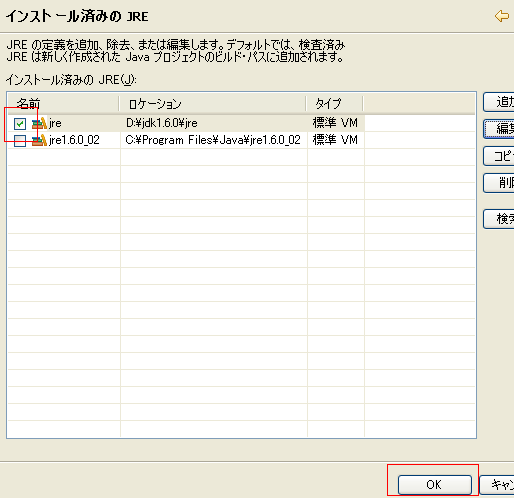
Task: Click the キャンセル (Cancel) button
Action: tap(497, 485)
